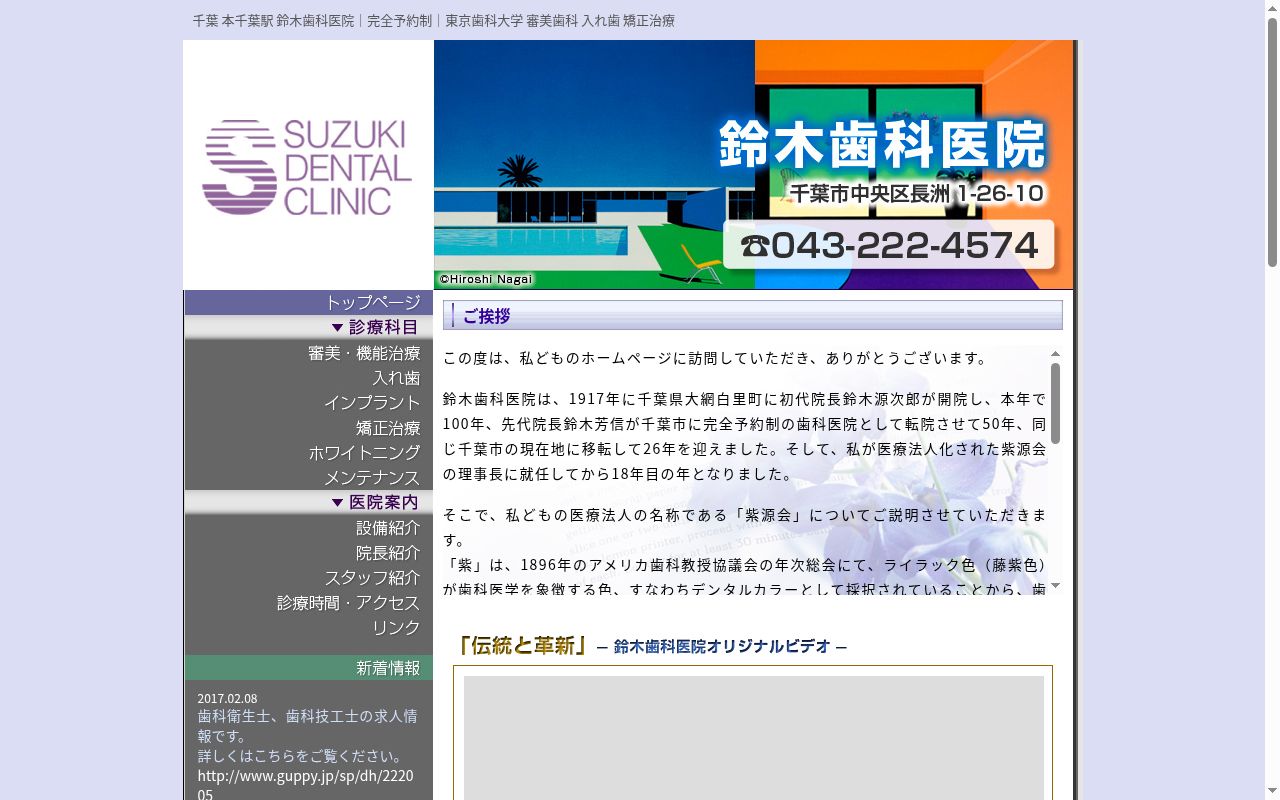Image resolution: width=1280 pixels, height=800 pixels.
Task: Click the address 千葉市中央区長洲 1-26-10
Action: coord(916,193)
